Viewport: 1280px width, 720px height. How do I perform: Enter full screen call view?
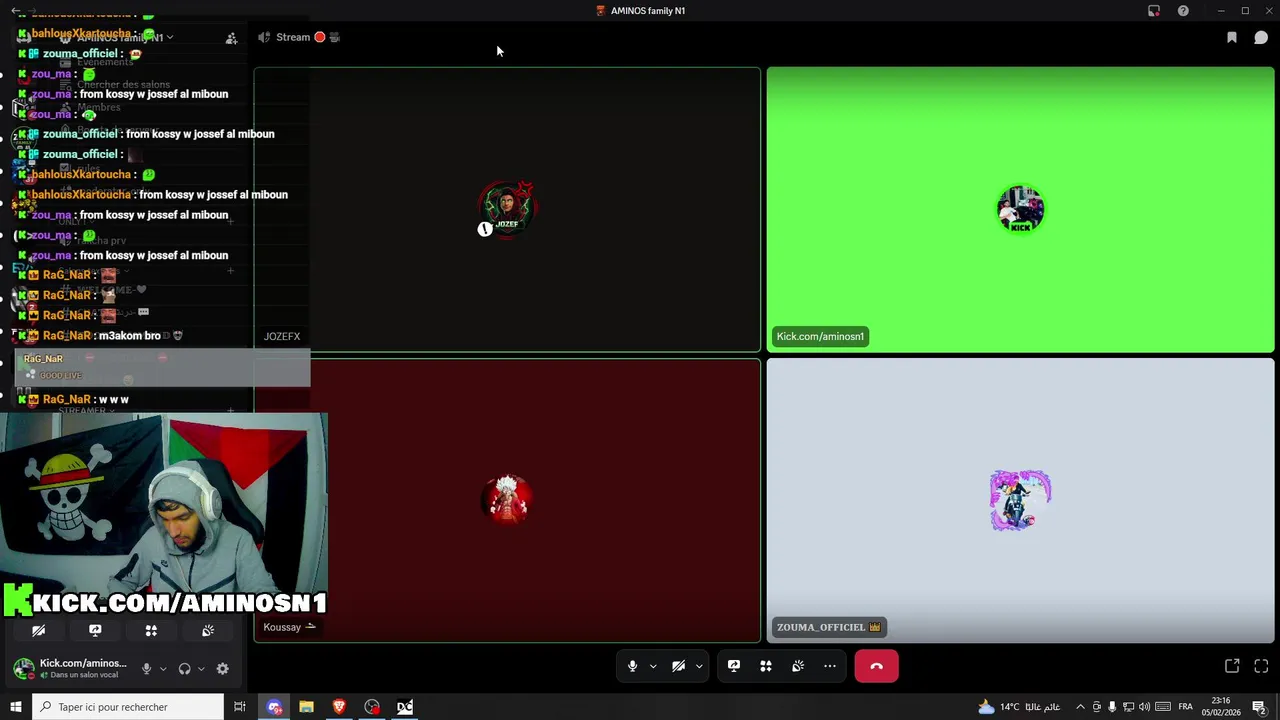(1261, 666)
